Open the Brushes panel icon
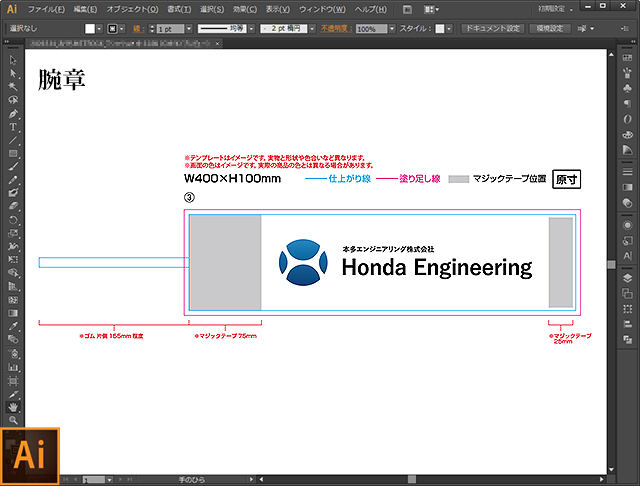 coord(627,73)
